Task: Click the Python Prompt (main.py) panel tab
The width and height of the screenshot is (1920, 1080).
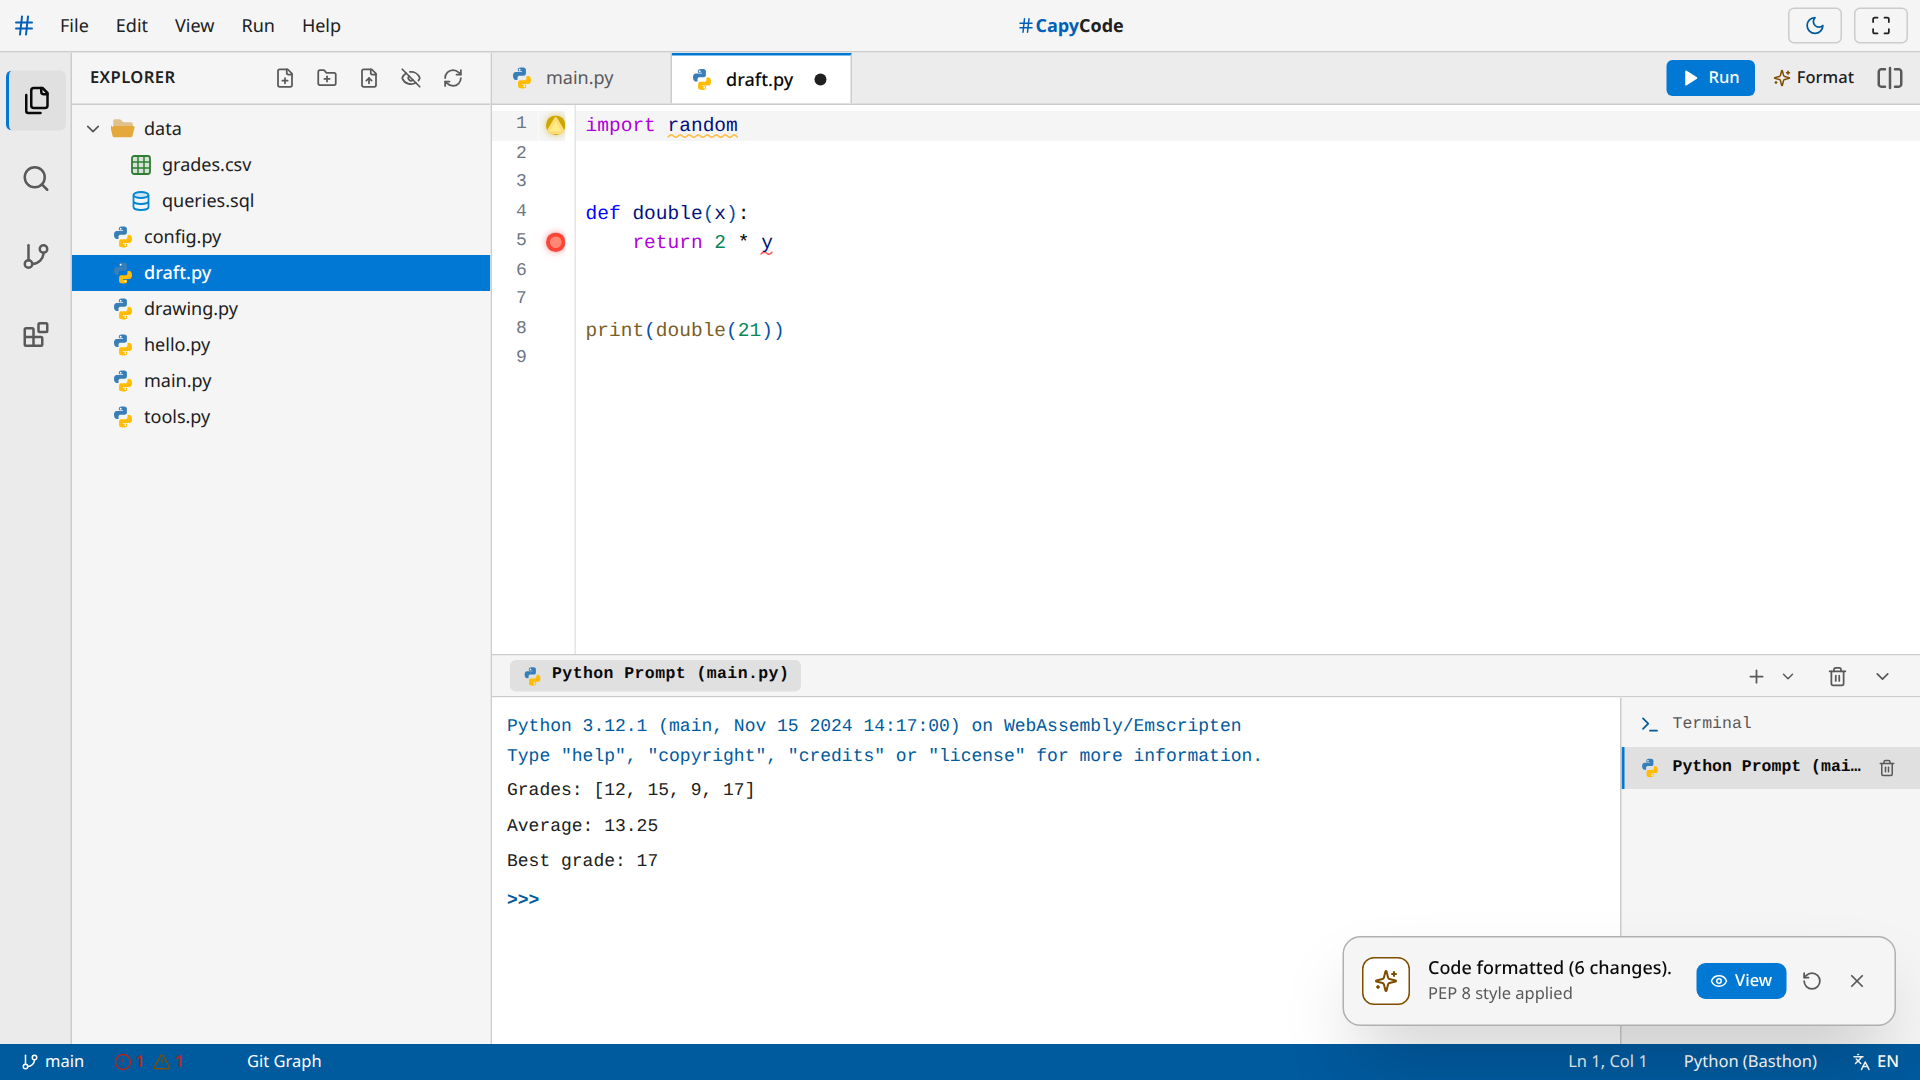Action: [x=656, y=674]
